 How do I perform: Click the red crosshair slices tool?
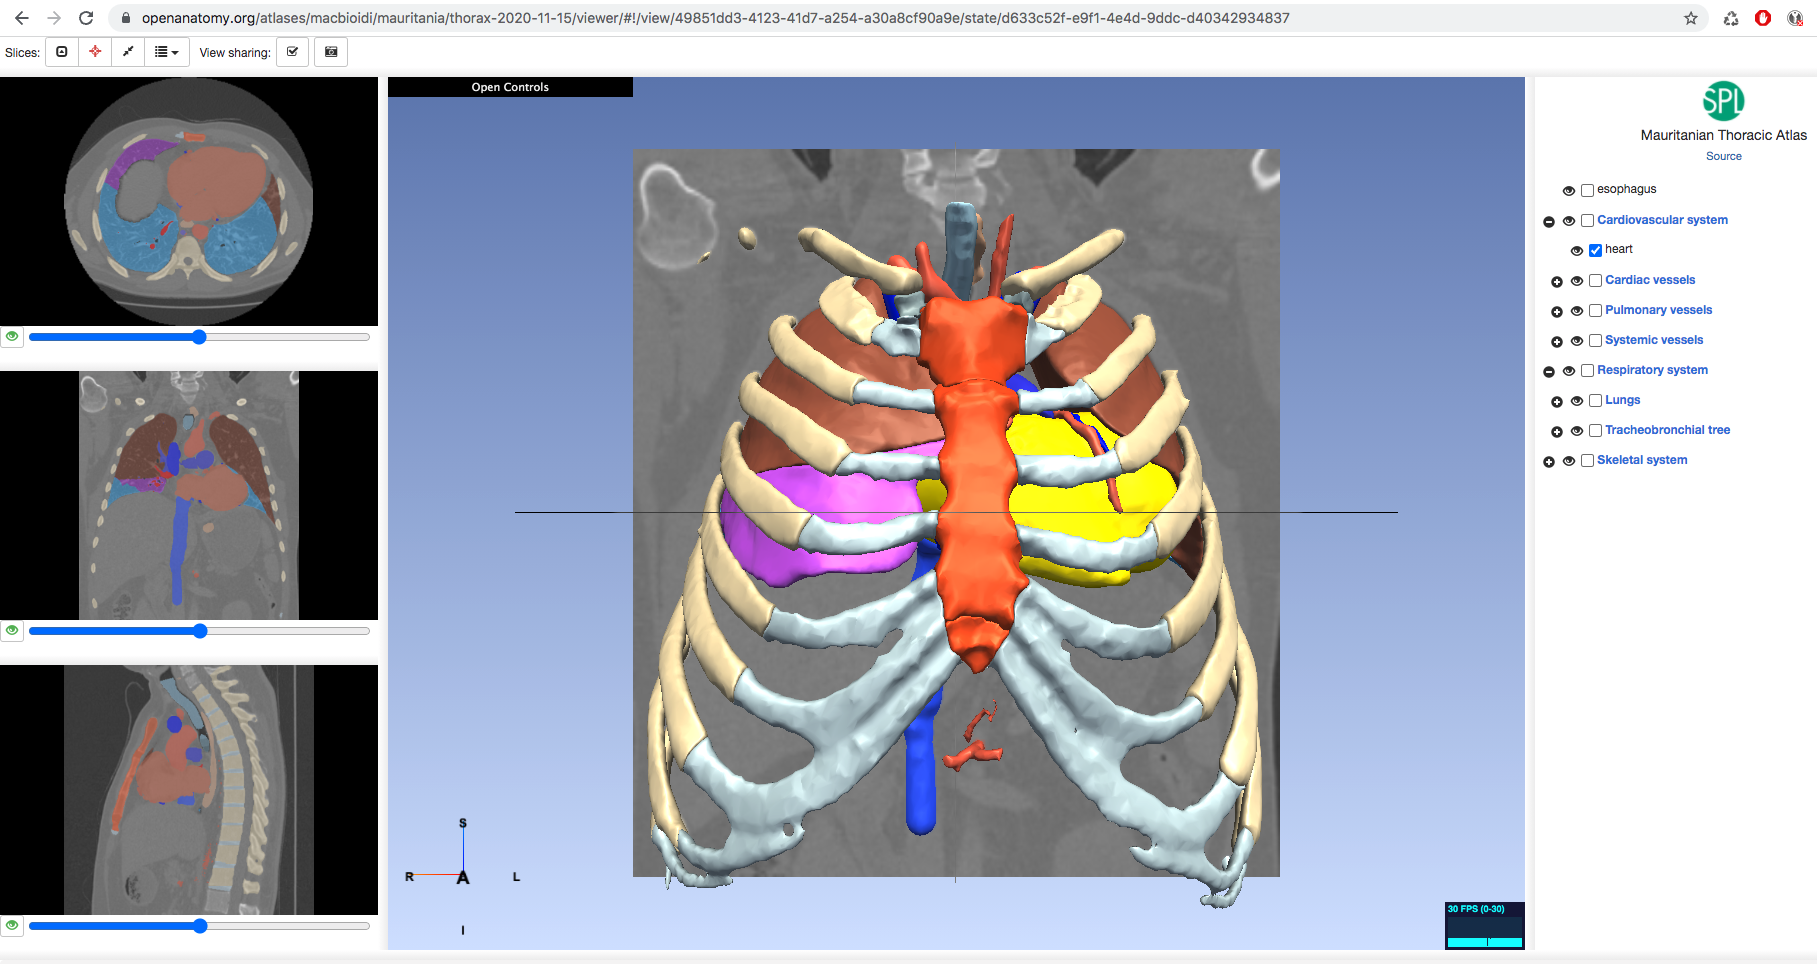[95, 51]
